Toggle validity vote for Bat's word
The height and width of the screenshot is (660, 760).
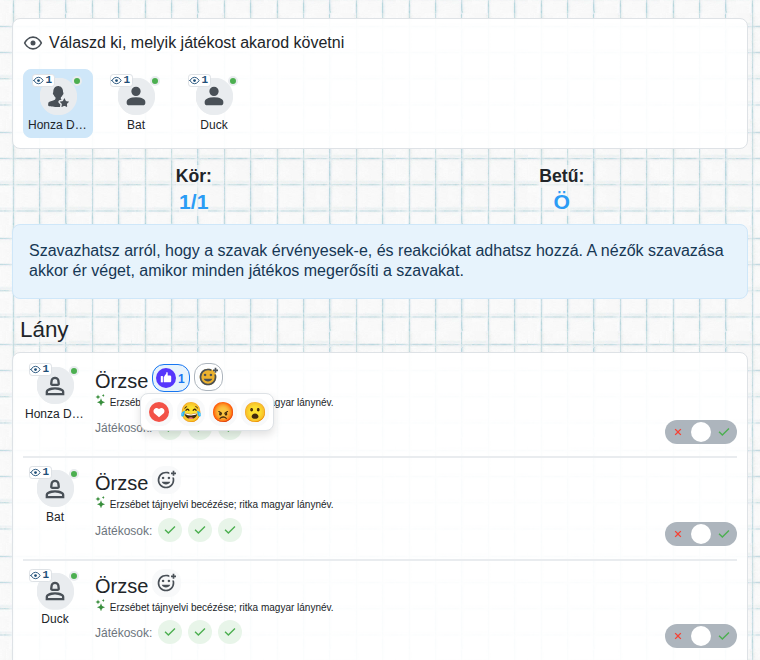click(701, 534)
